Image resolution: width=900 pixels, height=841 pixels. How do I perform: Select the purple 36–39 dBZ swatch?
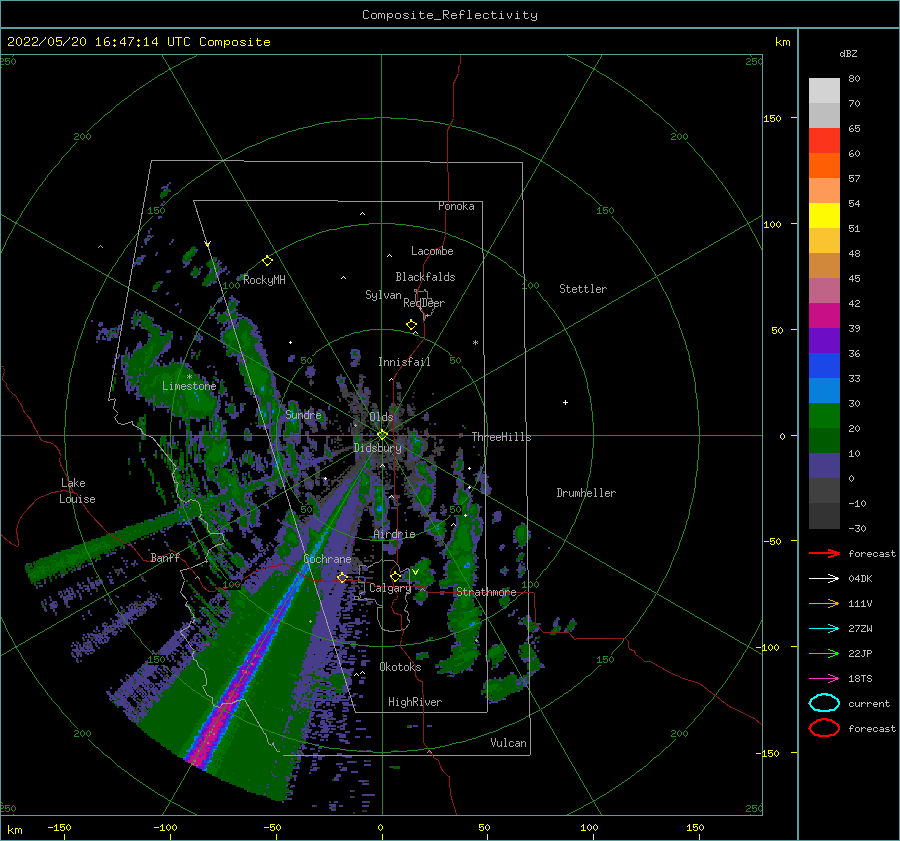pyautogui.click(x=824, y=341)
